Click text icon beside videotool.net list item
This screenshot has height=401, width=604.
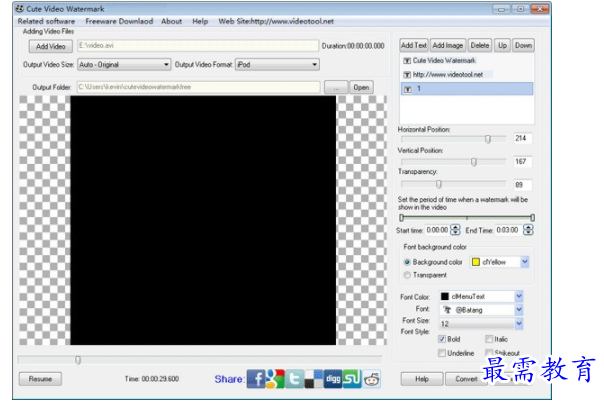coord(407,75)
